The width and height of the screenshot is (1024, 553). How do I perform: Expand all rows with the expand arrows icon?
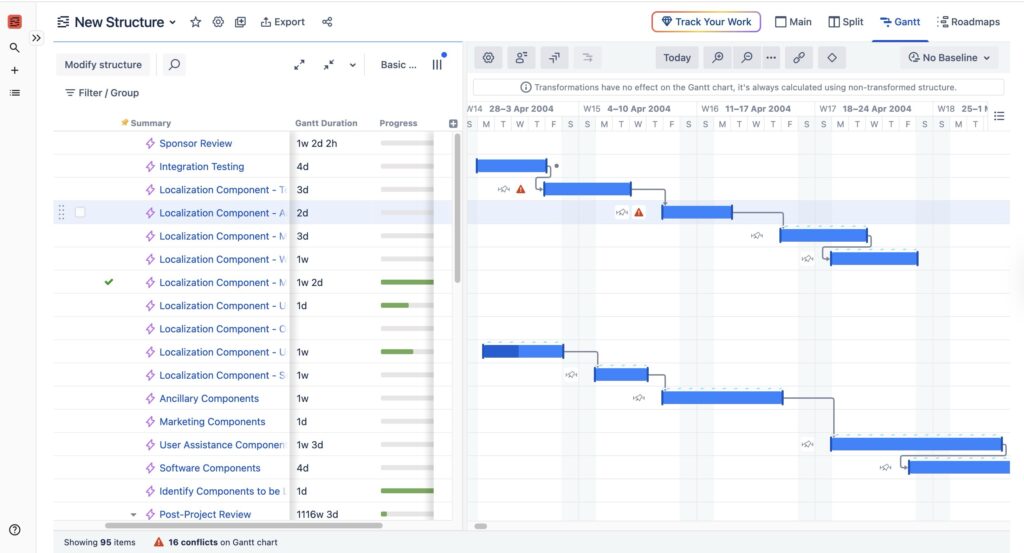(x=299, y=65)
